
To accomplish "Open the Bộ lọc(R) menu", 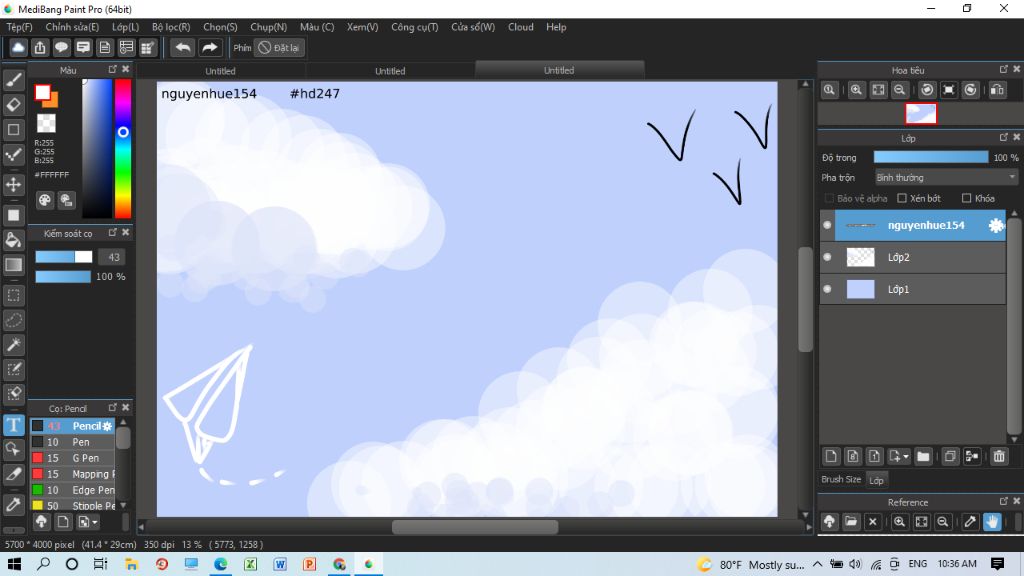I will pos(171,27).
